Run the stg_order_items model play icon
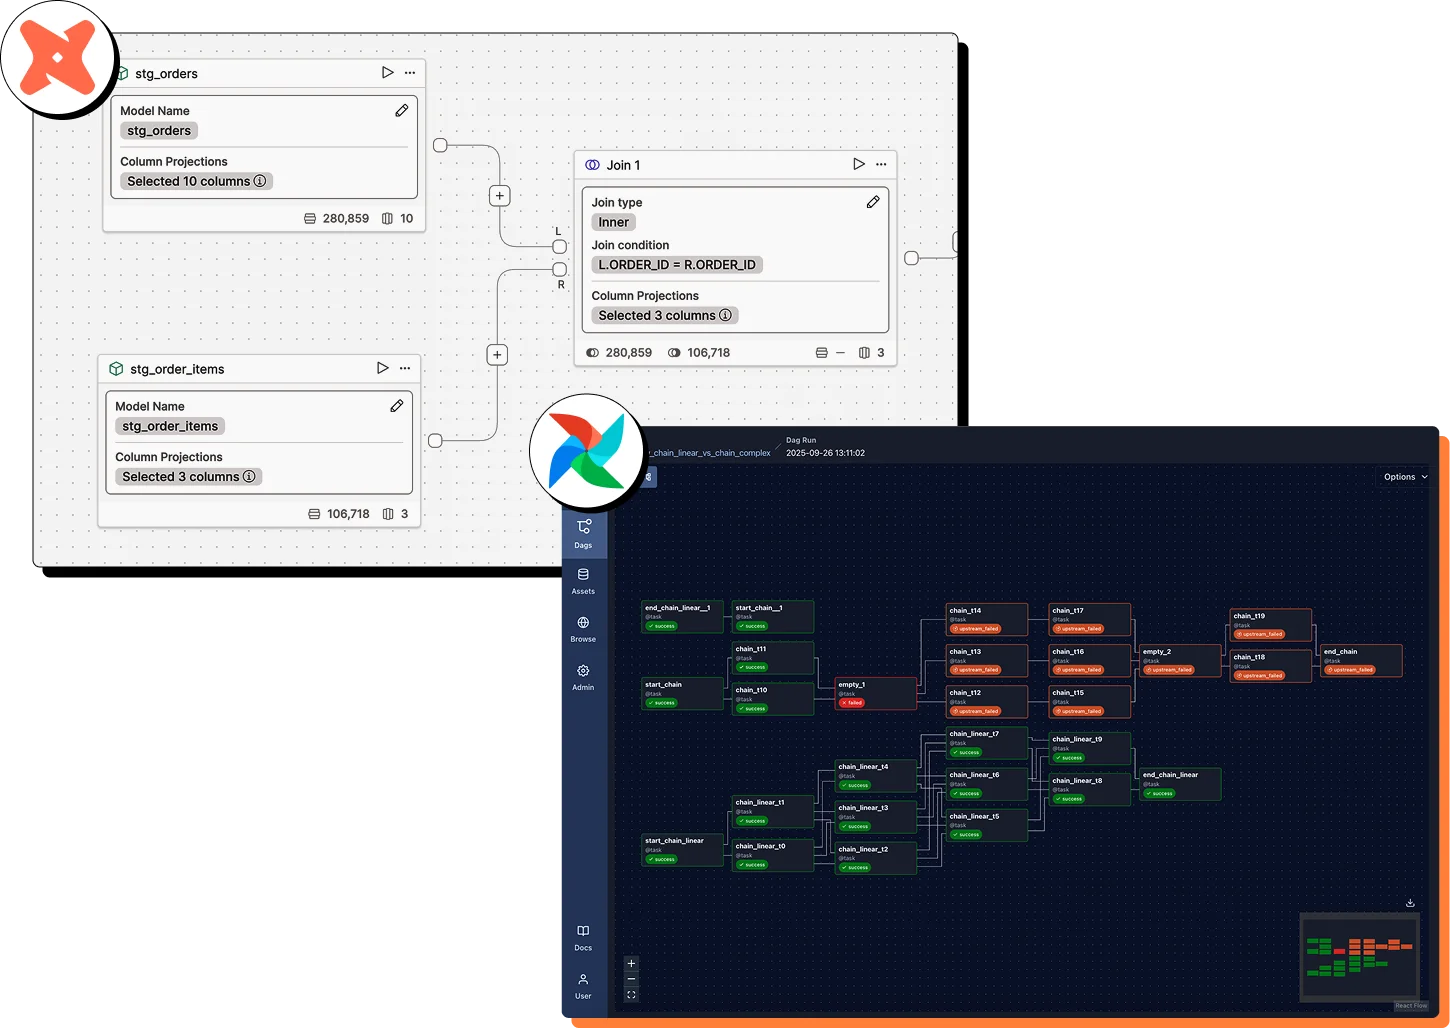Image resolution: width=1450 pixels, height=1028 pixels. pos(382,368)
